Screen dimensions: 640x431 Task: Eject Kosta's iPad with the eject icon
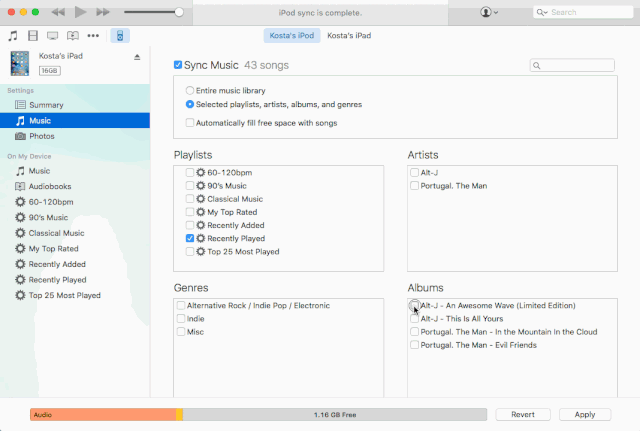coord(137,57)
